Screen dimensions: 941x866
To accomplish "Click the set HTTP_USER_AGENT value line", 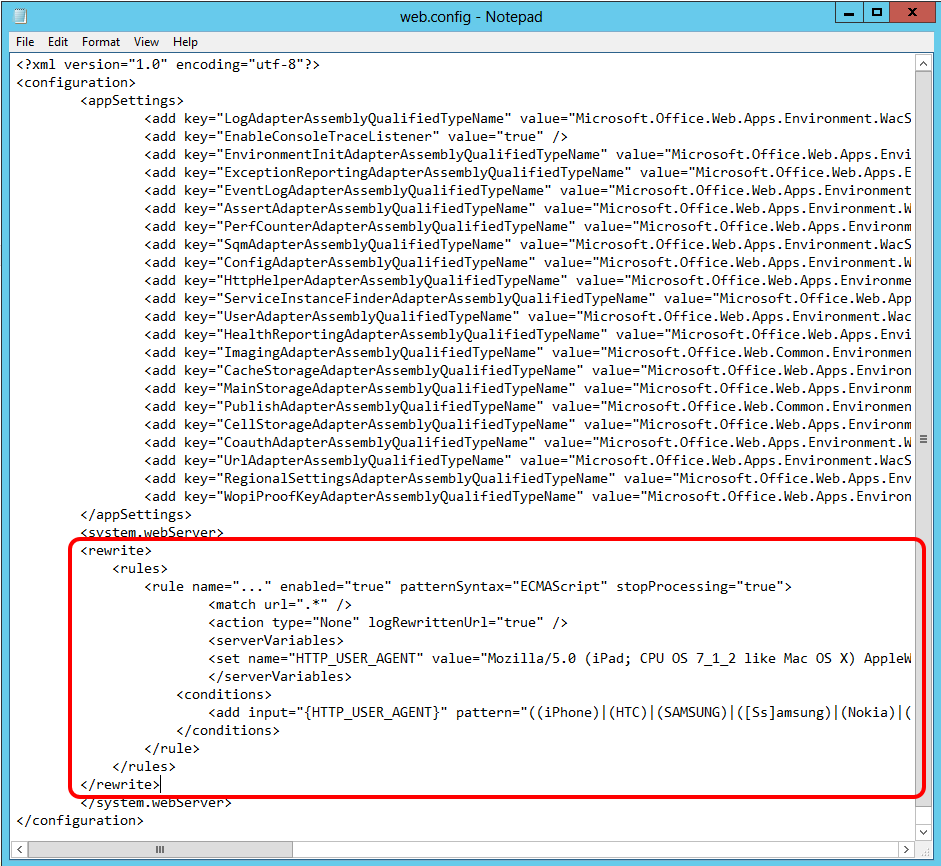I will [x=560, y=658].
